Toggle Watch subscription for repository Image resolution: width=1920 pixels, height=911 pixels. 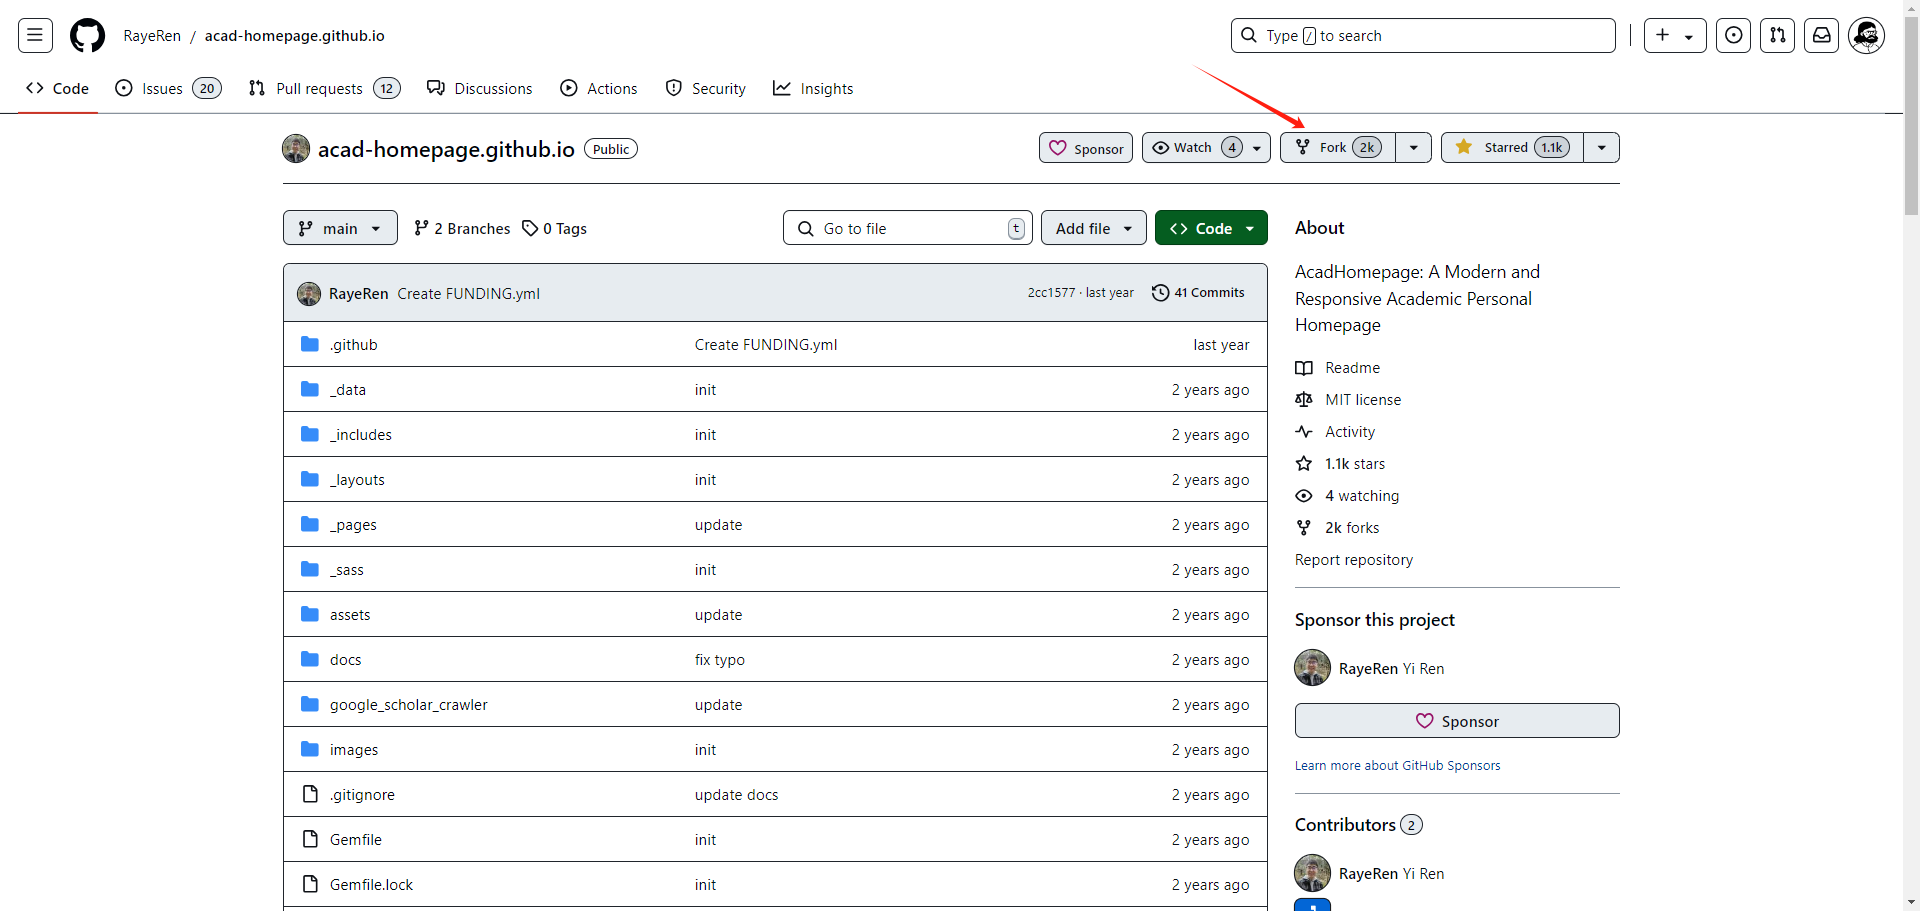1194,148
